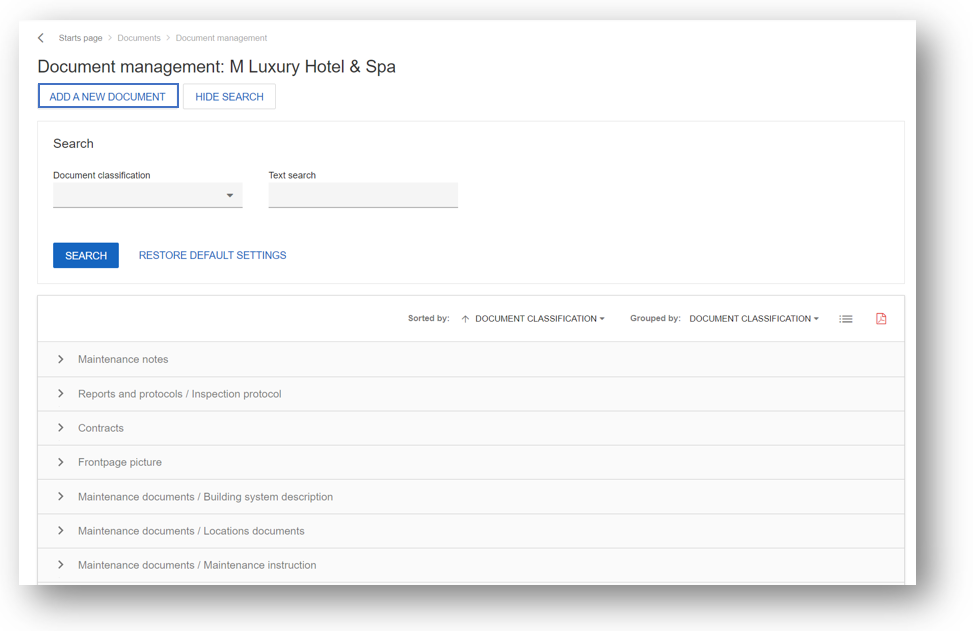The height and width of the screenshot is (631, 973).
Task: Open the list view options icon
Action: pos(845,318)
